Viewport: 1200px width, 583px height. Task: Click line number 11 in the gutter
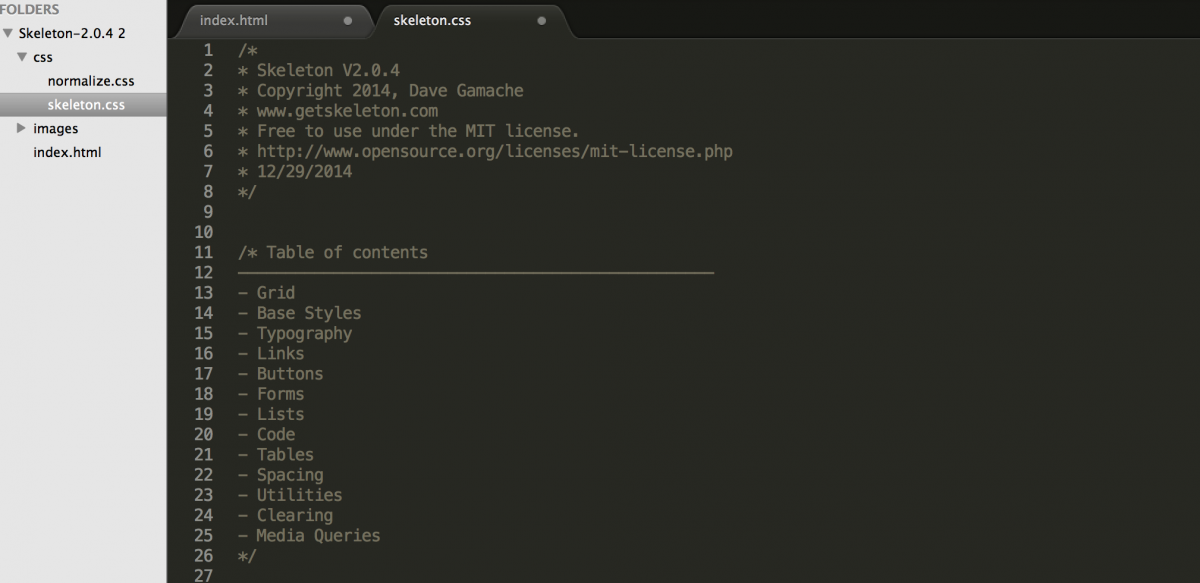(x=204, y=252)
